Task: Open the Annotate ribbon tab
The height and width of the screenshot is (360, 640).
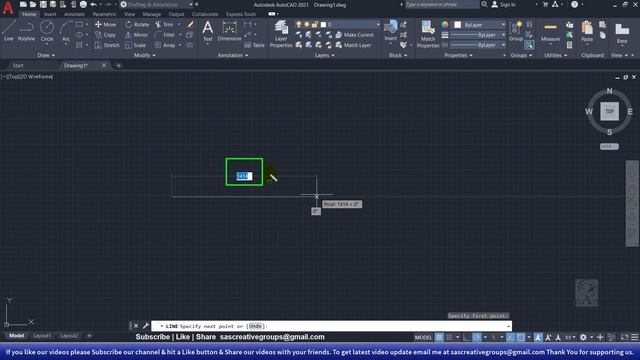Action: 74,14
